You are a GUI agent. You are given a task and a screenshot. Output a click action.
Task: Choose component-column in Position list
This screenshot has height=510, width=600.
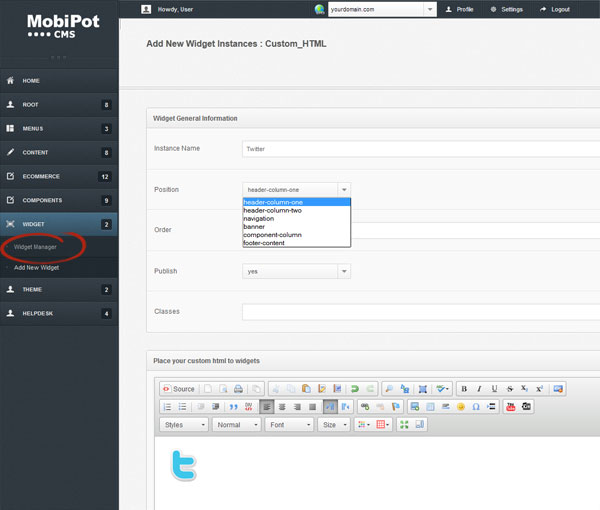297,235
